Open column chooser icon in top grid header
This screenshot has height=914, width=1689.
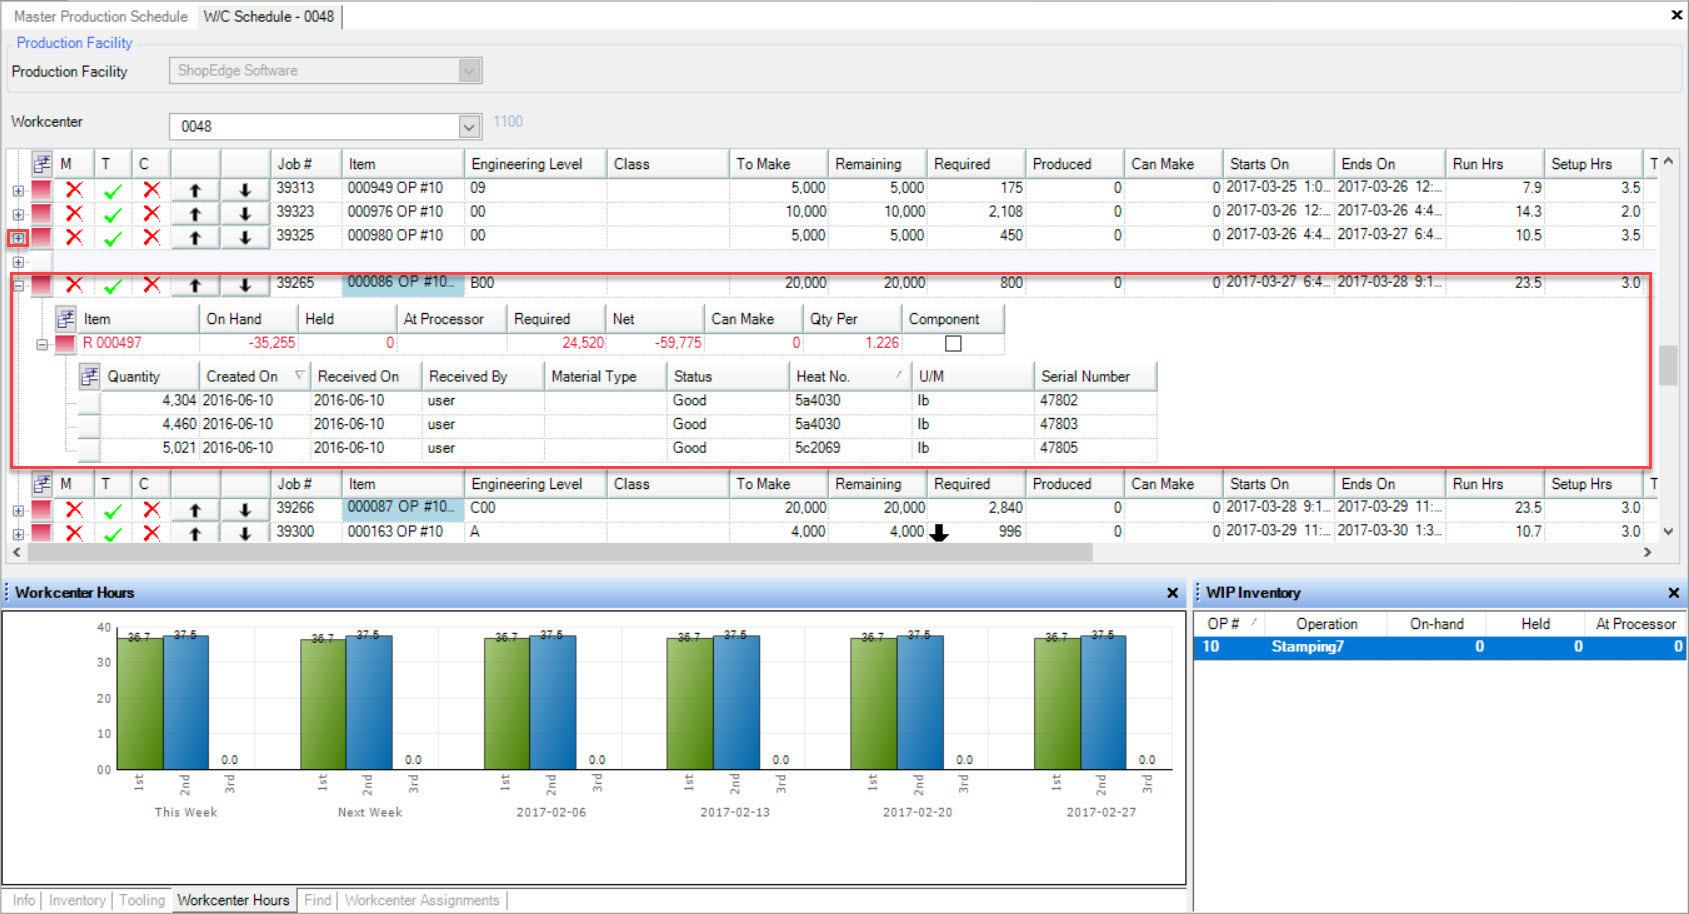click(42, 163)
